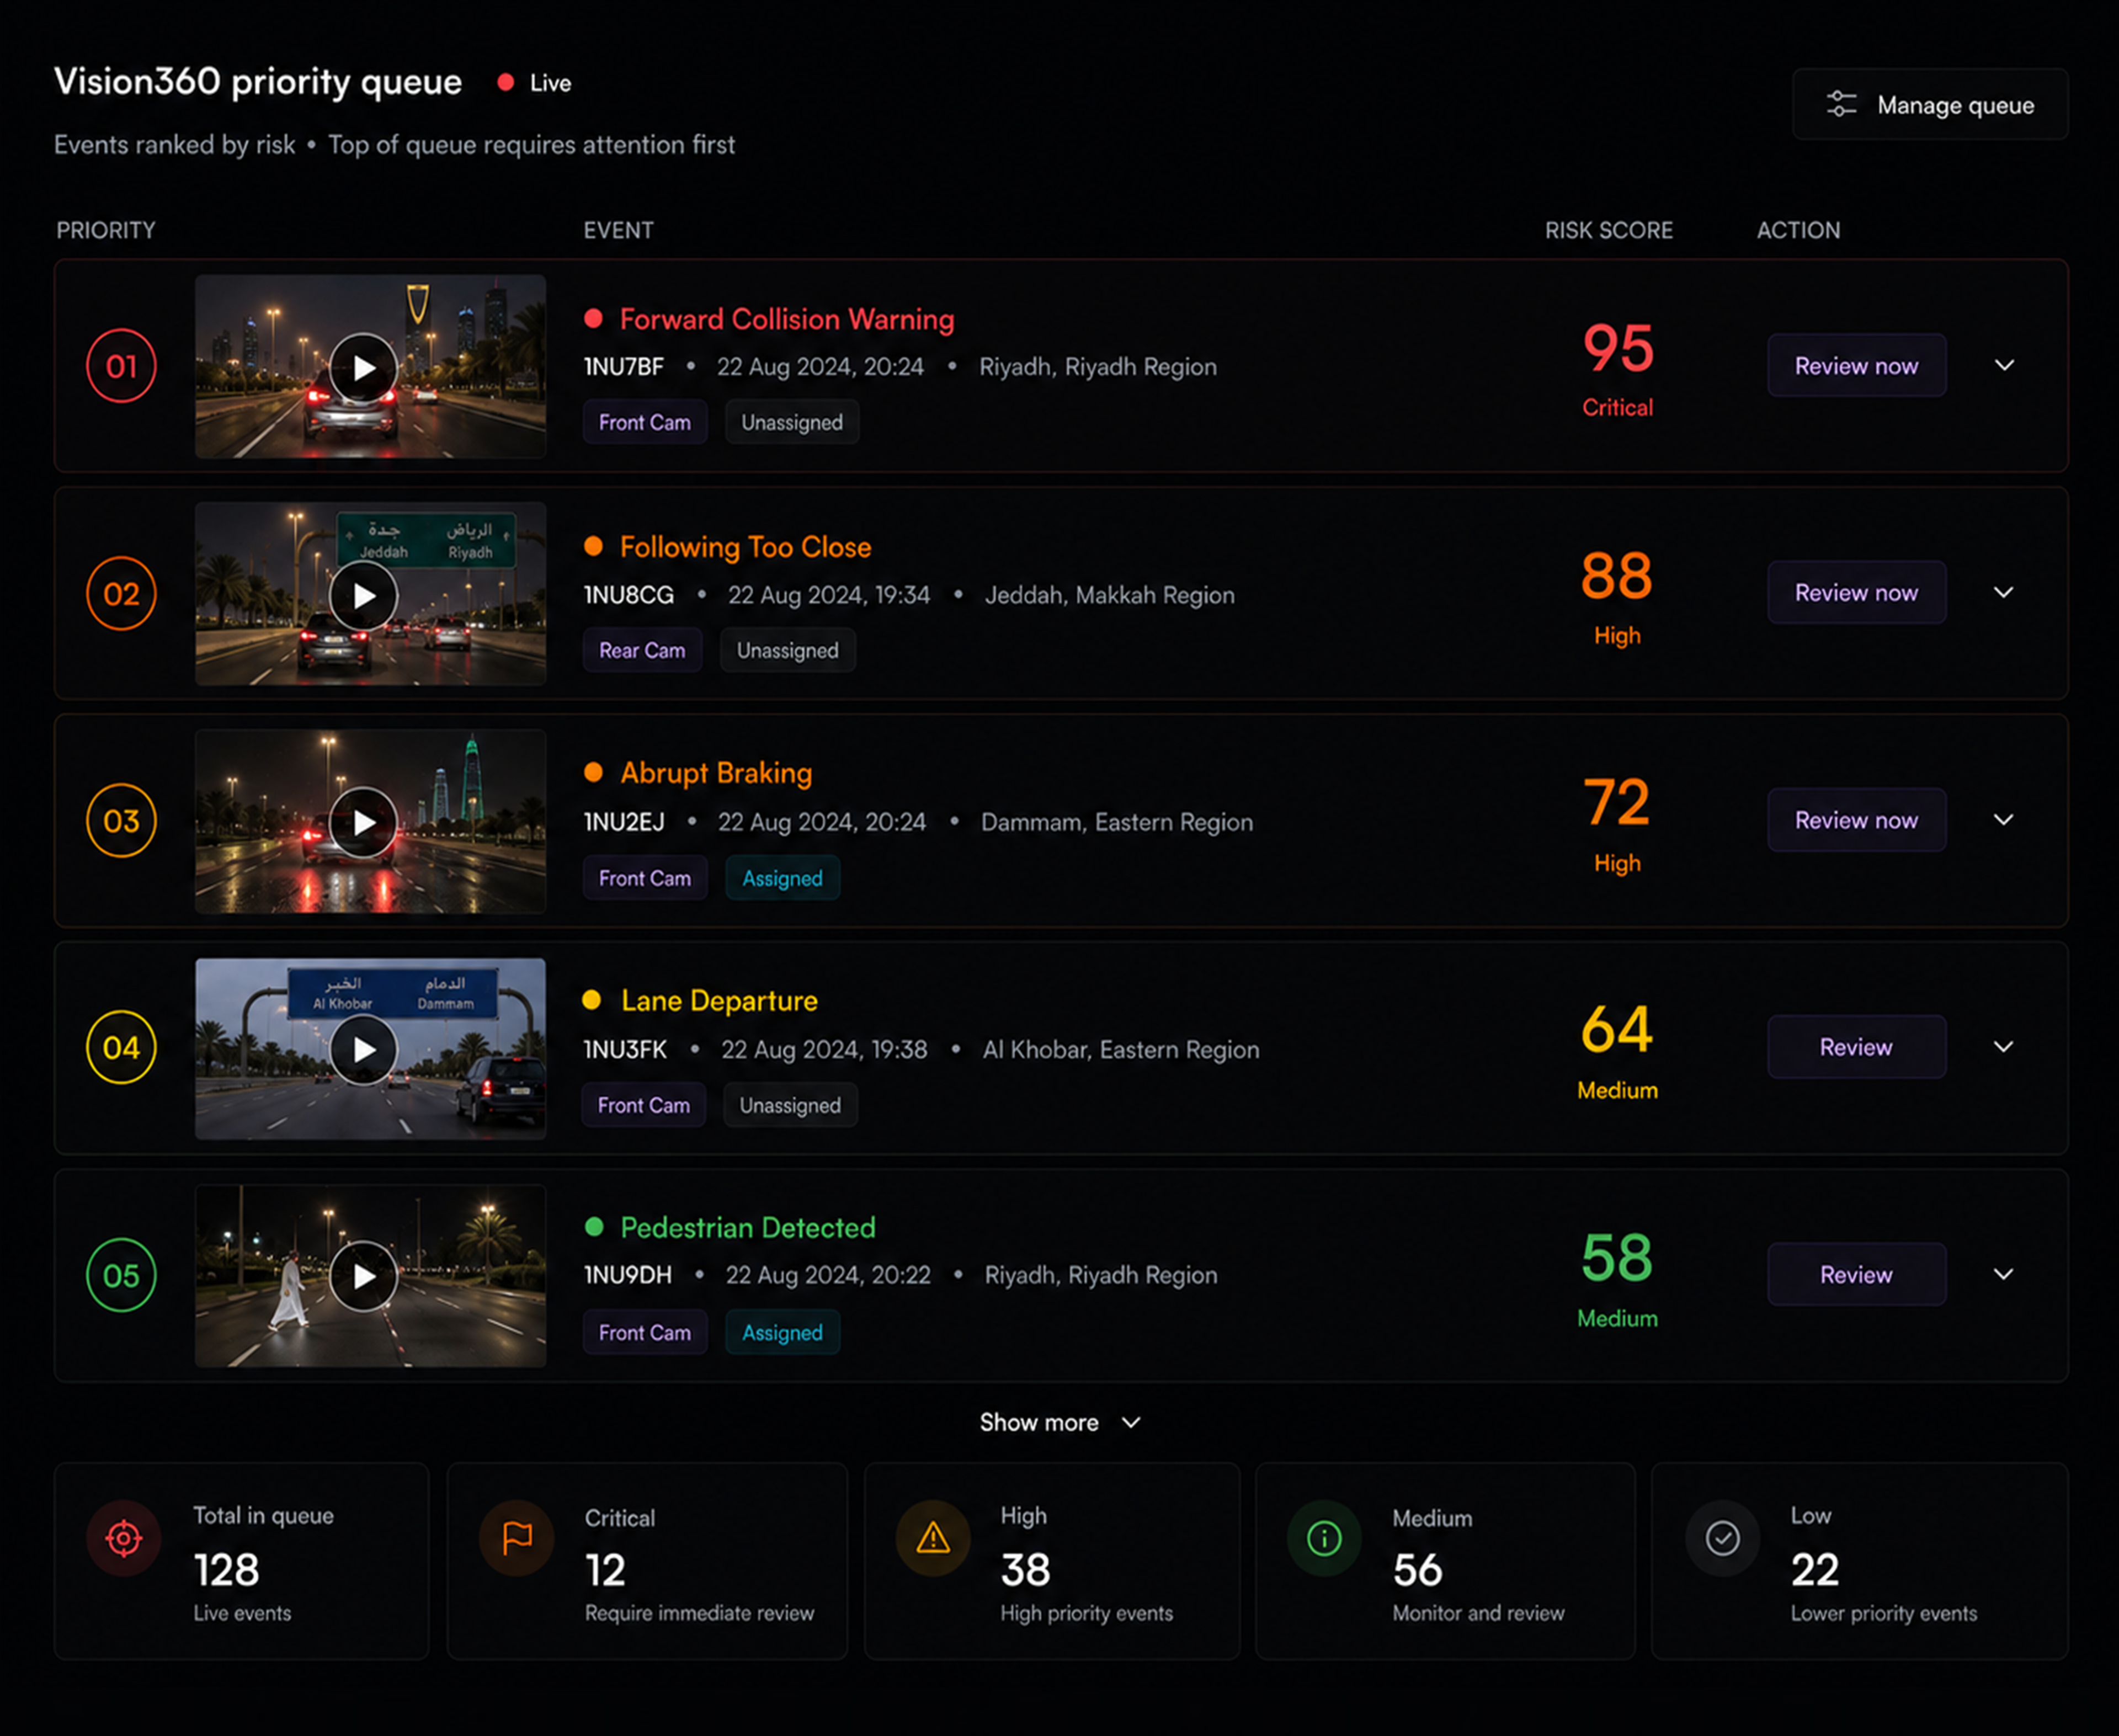The height and width of the screenshot is (1736, 2119).
Task: Open the Pedestrian Detected event title
Action: point(748,1227)
